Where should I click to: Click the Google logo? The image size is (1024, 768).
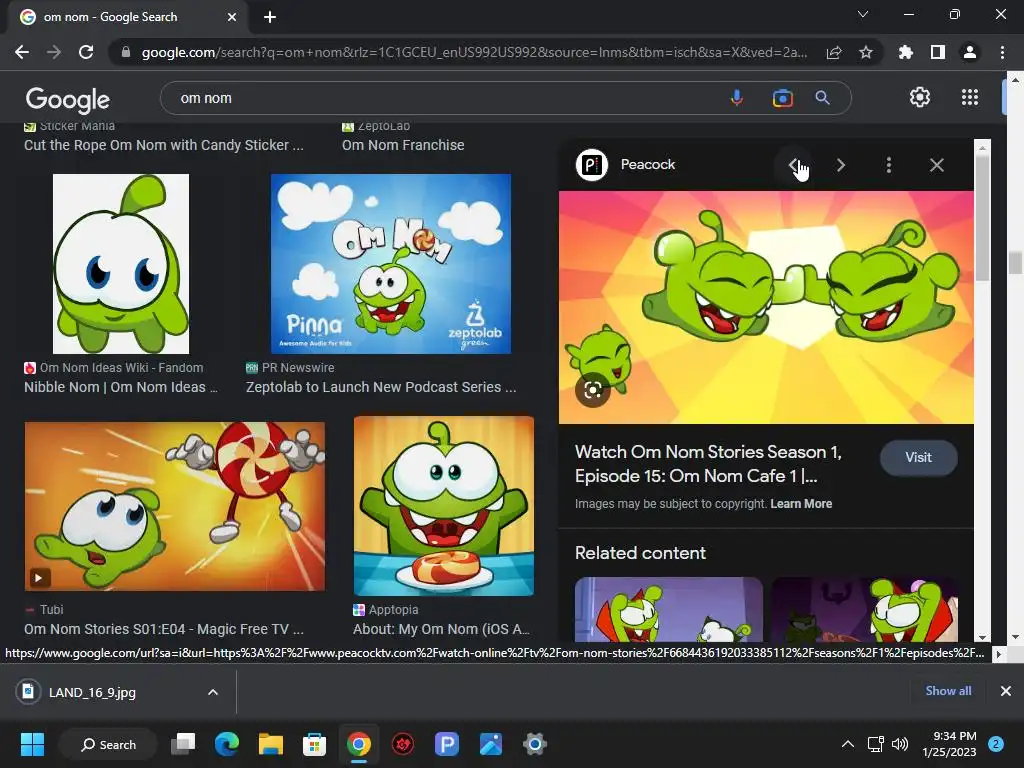tap(68, 99)
